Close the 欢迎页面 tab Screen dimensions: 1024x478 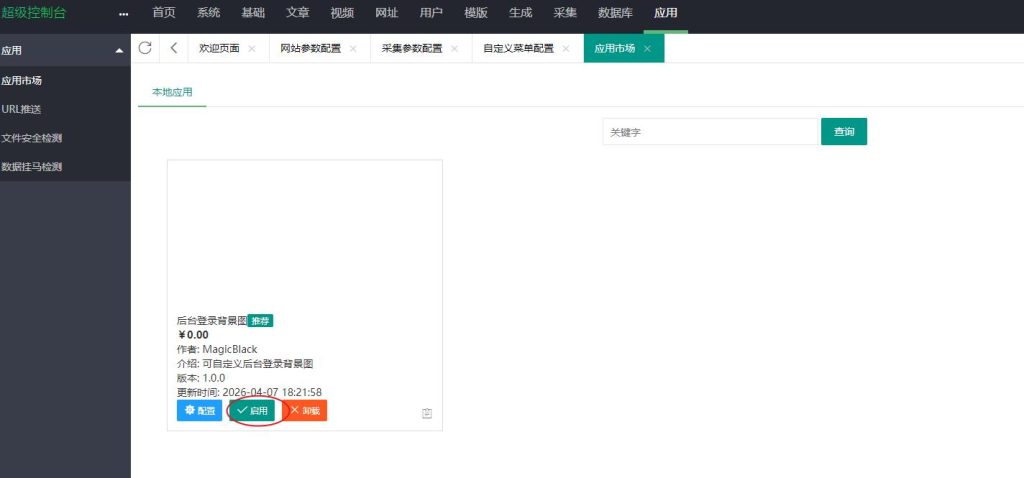click(252, 48)
